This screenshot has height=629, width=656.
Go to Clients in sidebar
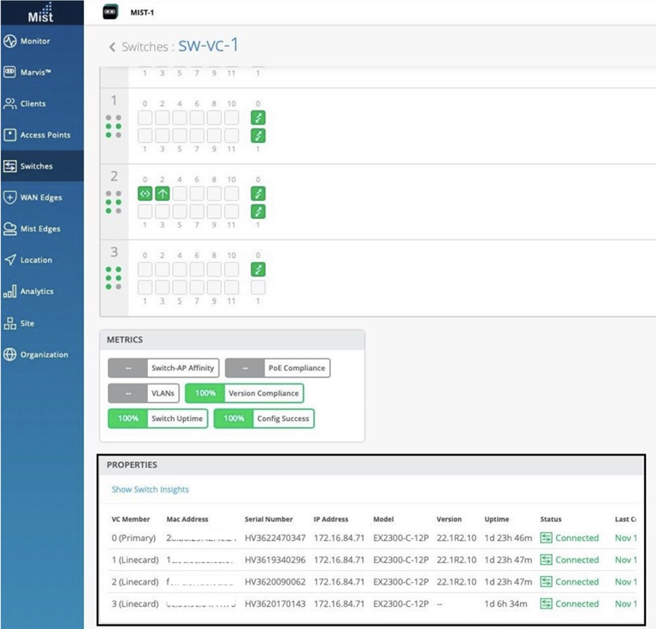pyautogui.click(x=42, y=103)
